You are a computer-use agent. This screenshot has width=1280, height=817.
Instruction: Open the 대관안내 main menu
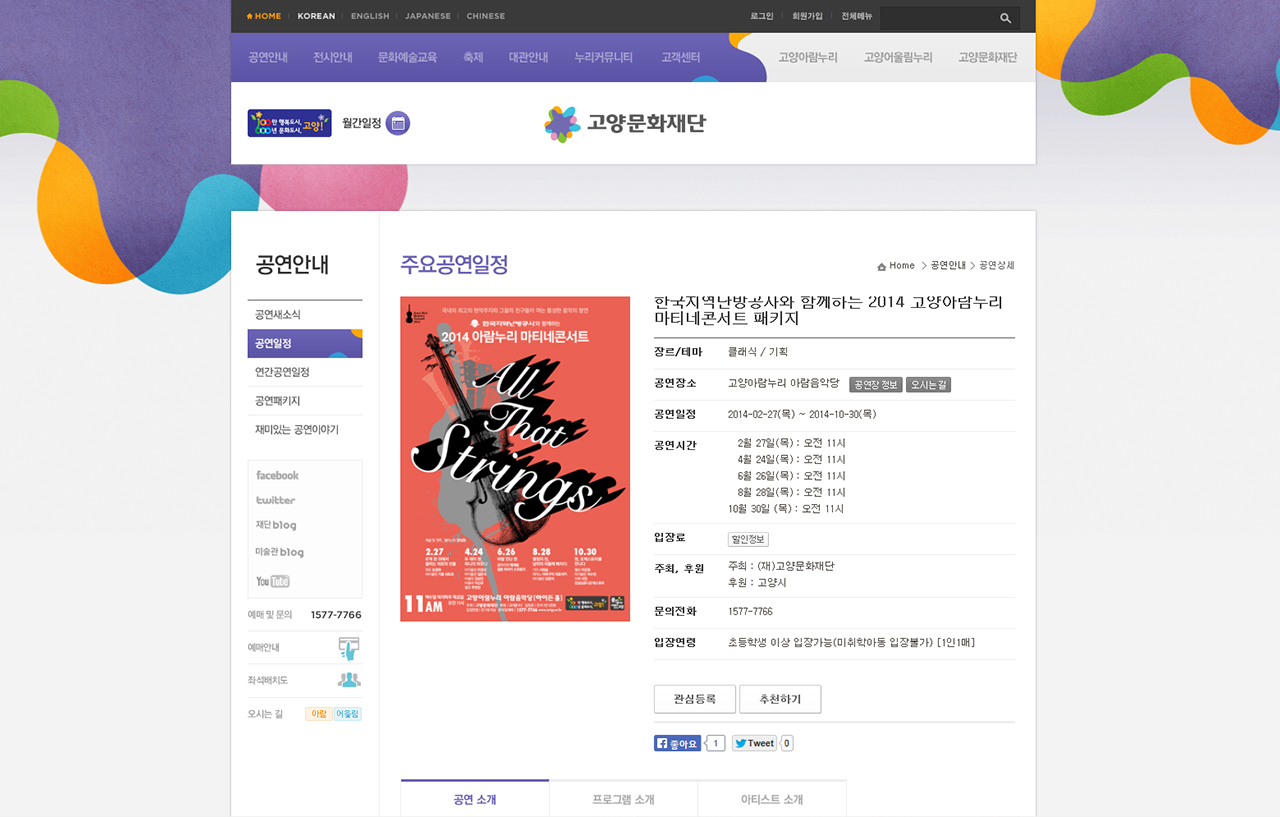tap(528, 57)
